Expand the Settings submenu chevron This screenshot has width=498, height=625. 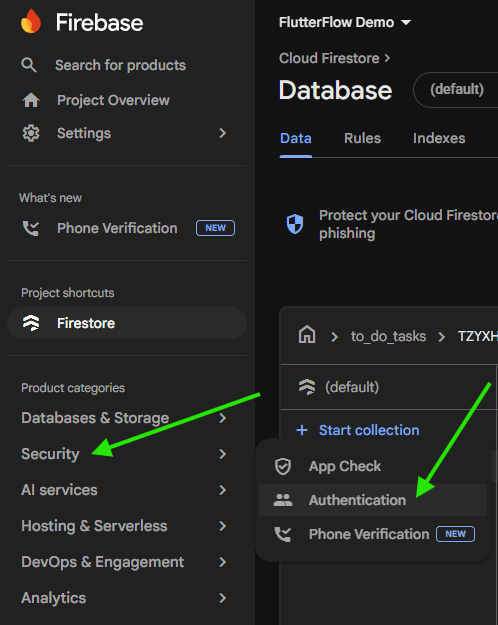click(x=222, y=133)
